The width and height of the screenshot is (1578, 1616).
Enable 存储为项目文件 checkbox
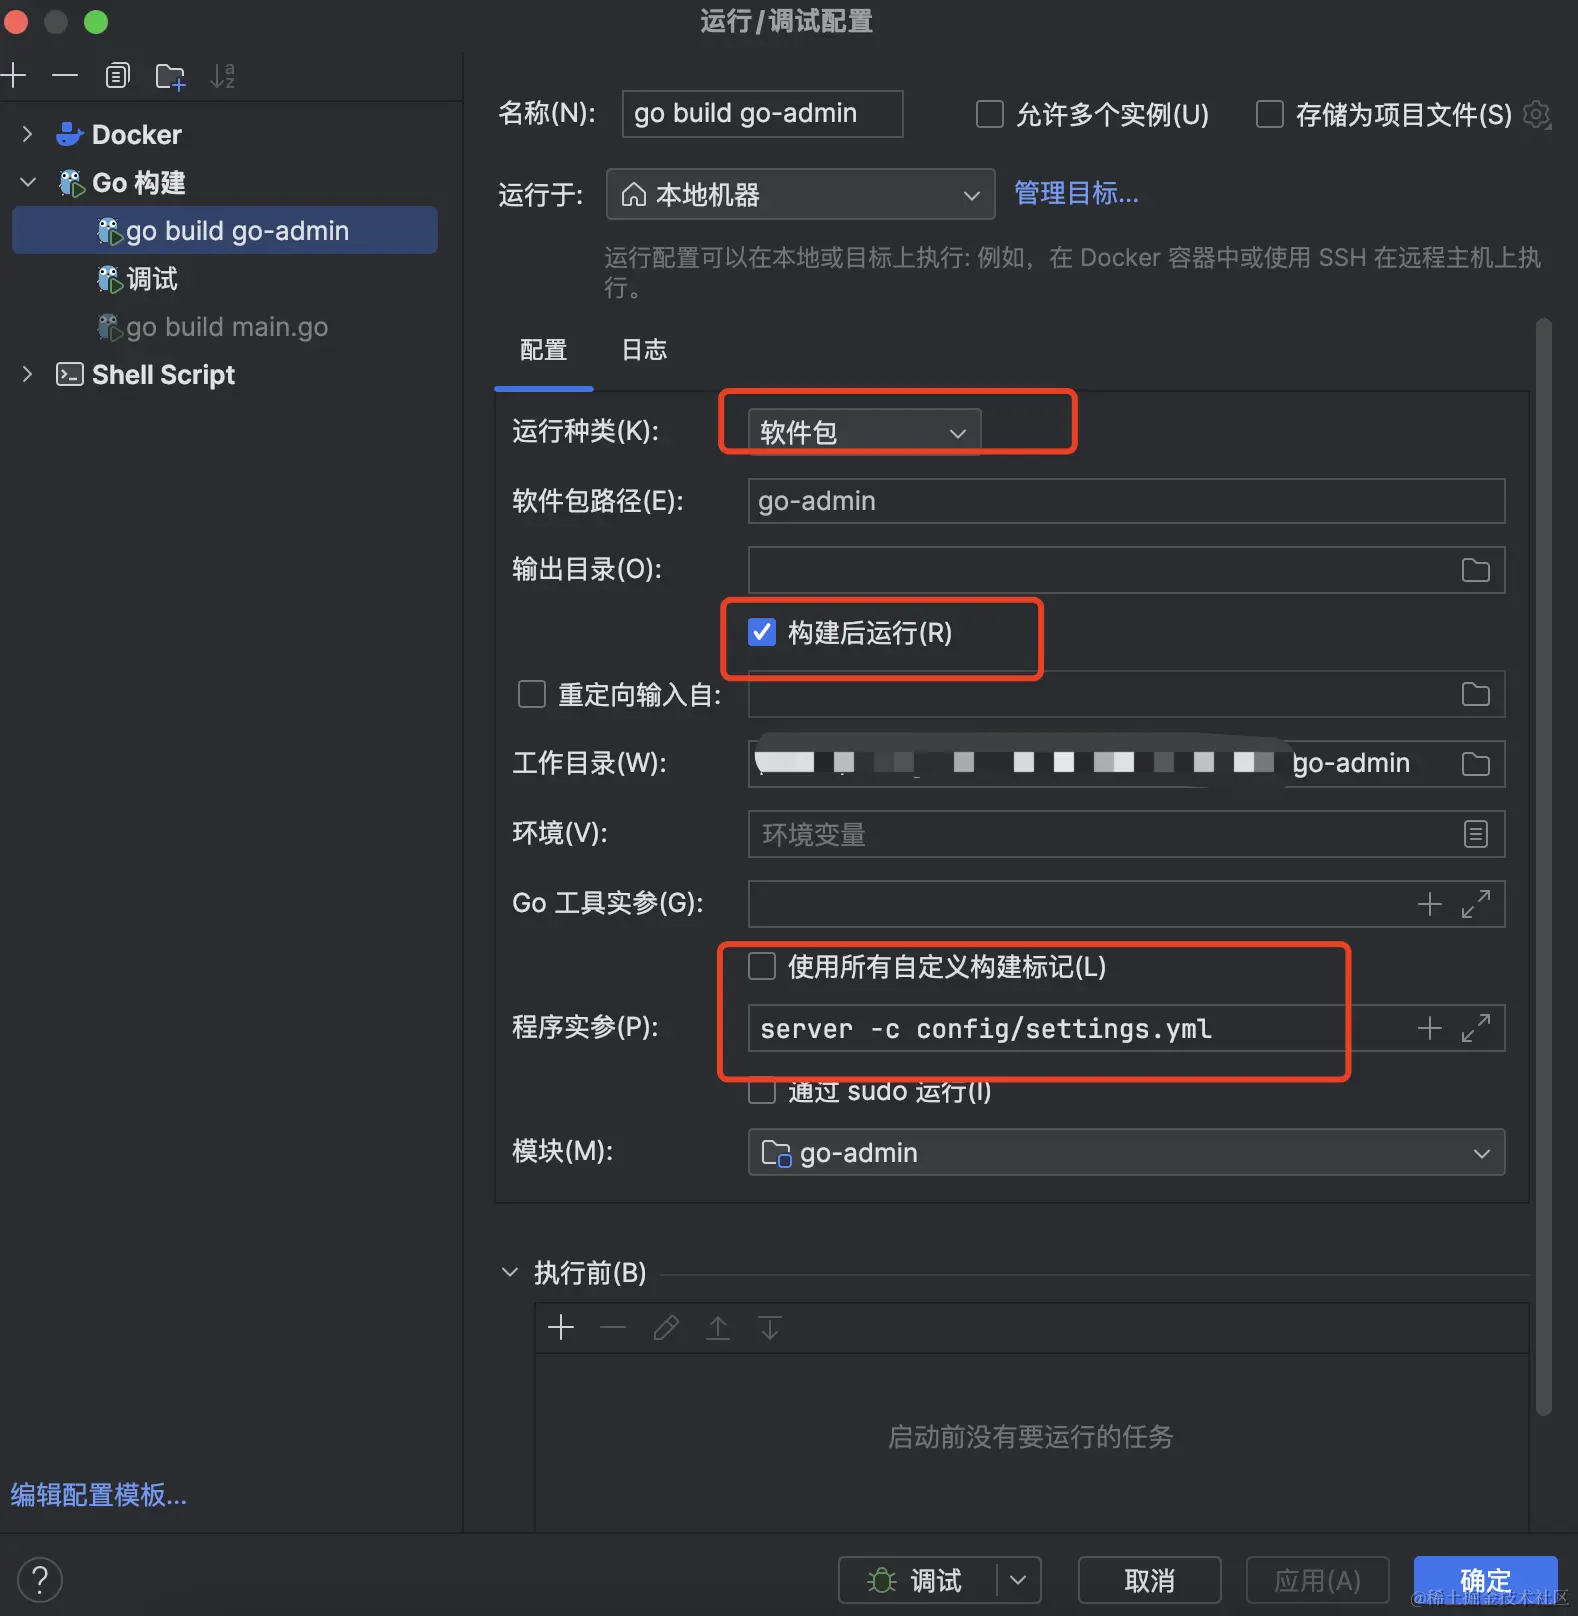click(x=1270, y=114)
